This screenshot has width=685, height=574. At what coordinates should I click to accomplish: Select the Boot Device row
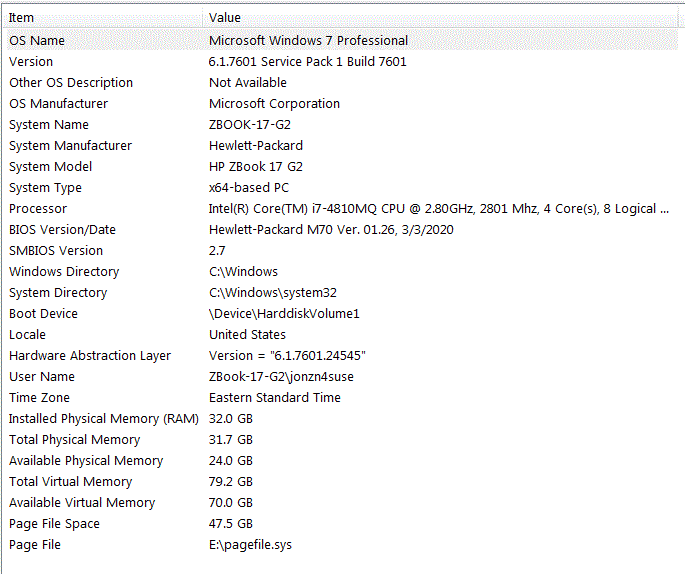coord(341,314)
